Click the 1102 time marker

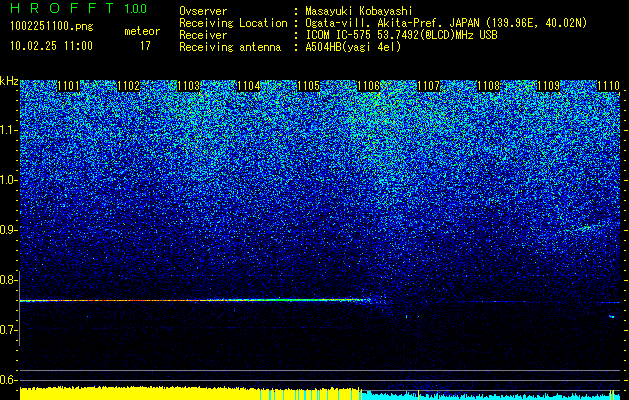pyautogui.click(x=128, y=86)
